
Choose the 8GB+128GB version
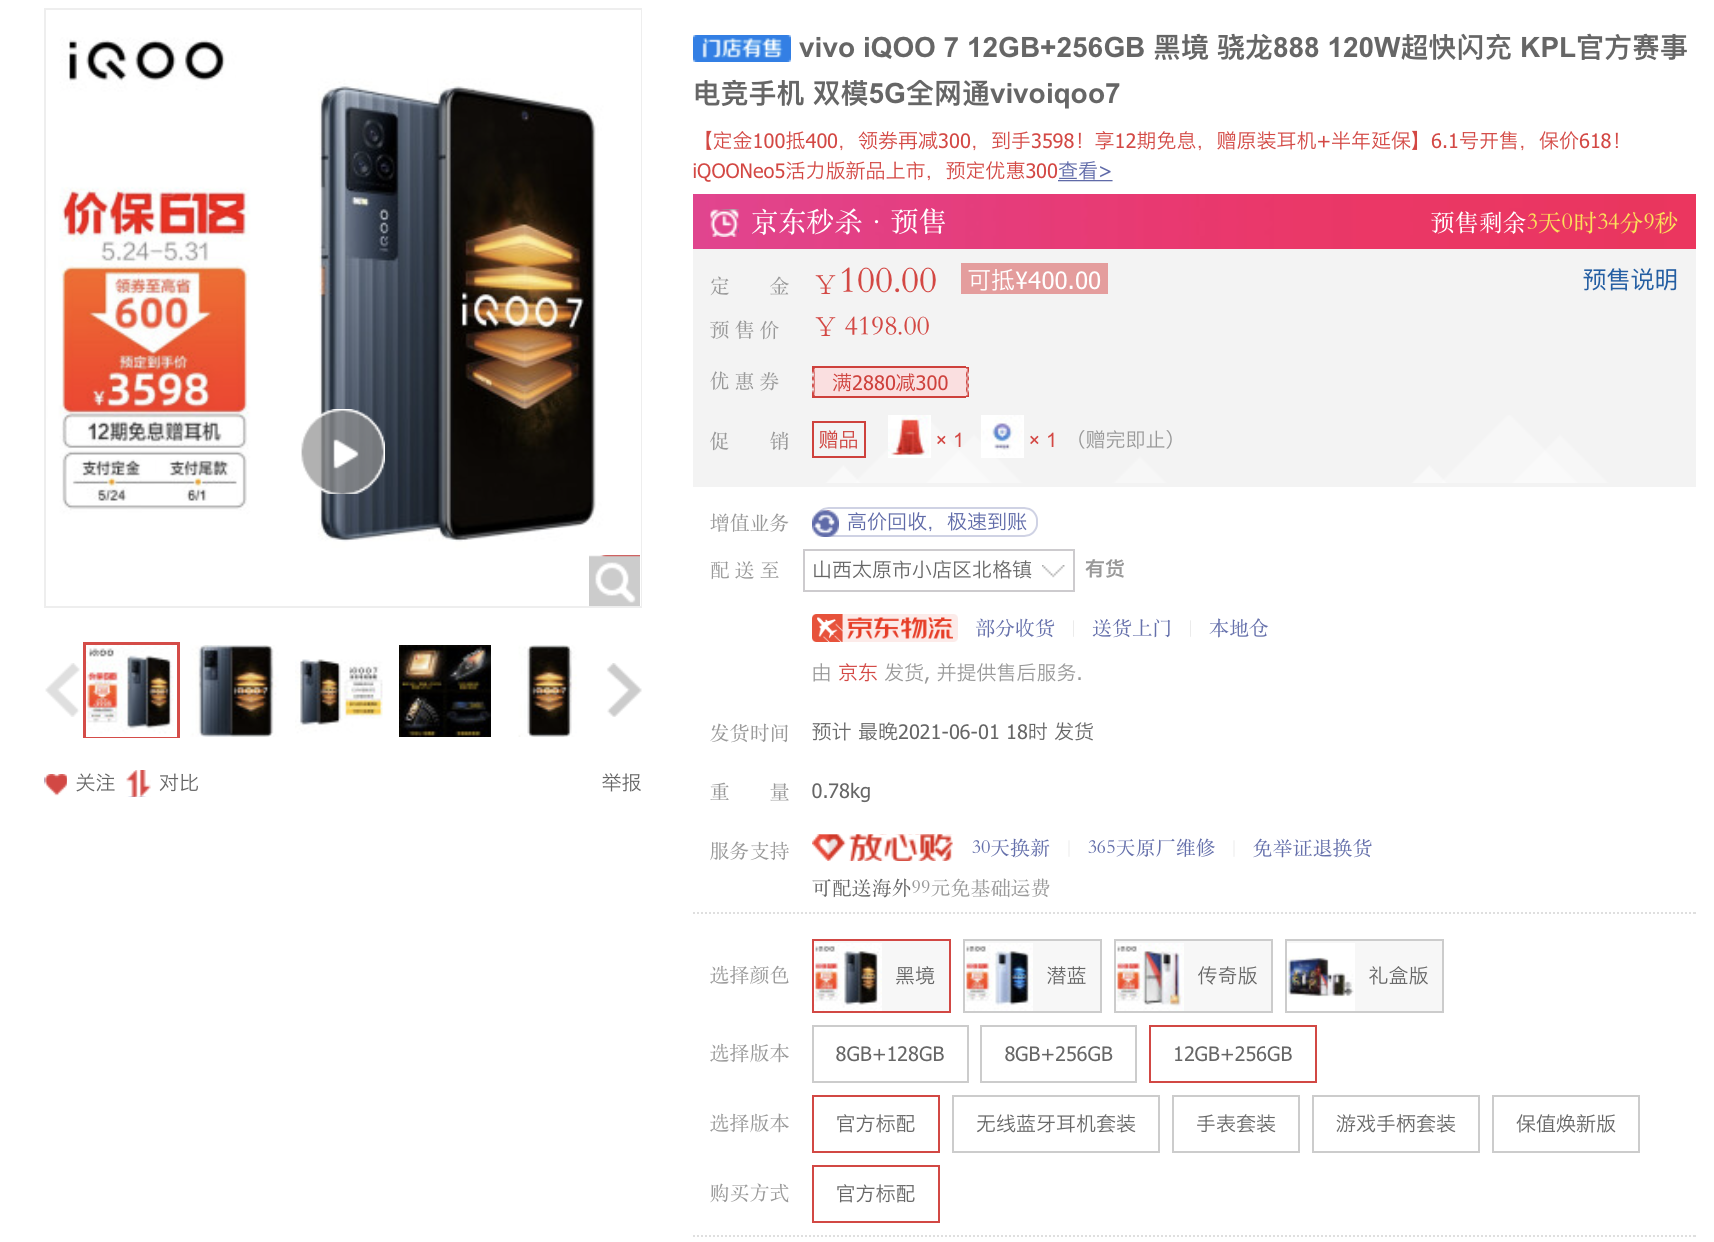[x=890, y=1054]
